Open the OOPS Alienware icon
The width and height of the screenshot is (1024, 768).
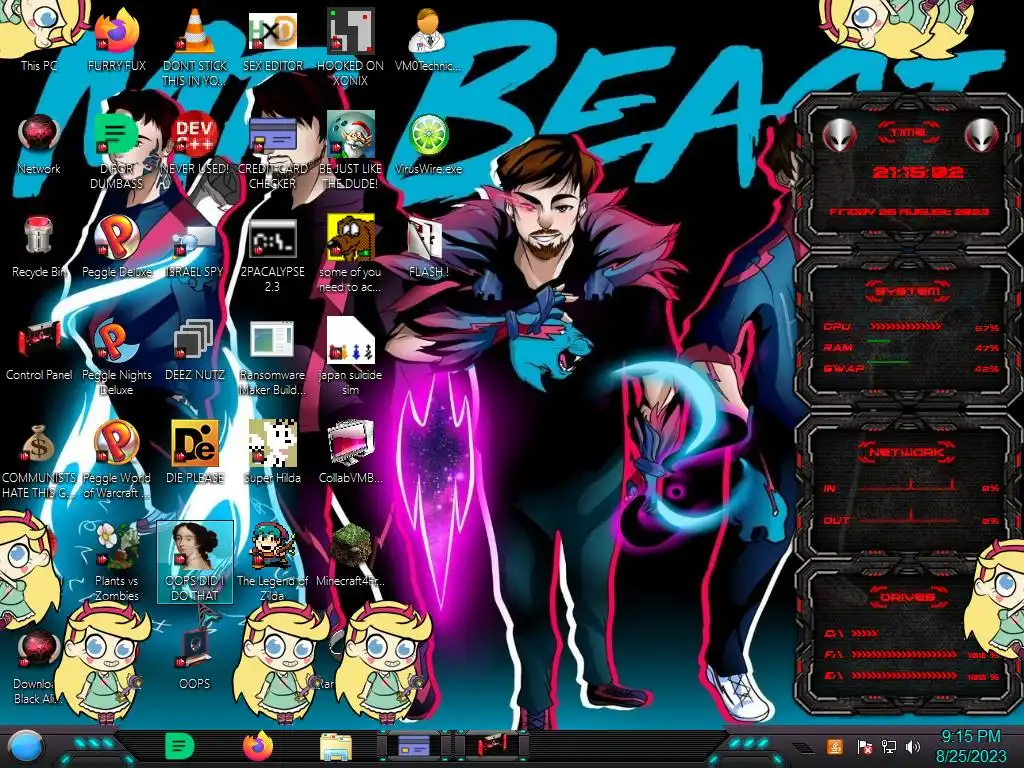[x=194, y=658]
